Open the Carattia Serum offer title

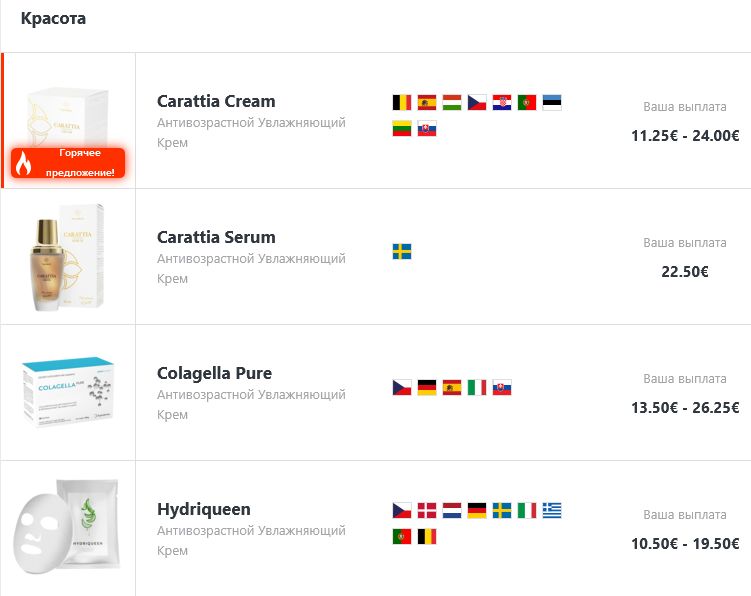pyautogui.click(x=216, y=237)
